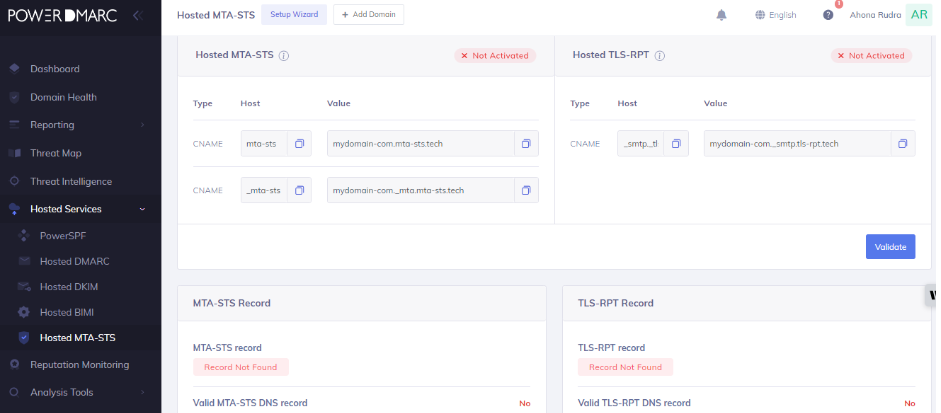Copy the _mta-sts host value
Image resolution: width=941 pixels, height=413 pixels.
299,190
